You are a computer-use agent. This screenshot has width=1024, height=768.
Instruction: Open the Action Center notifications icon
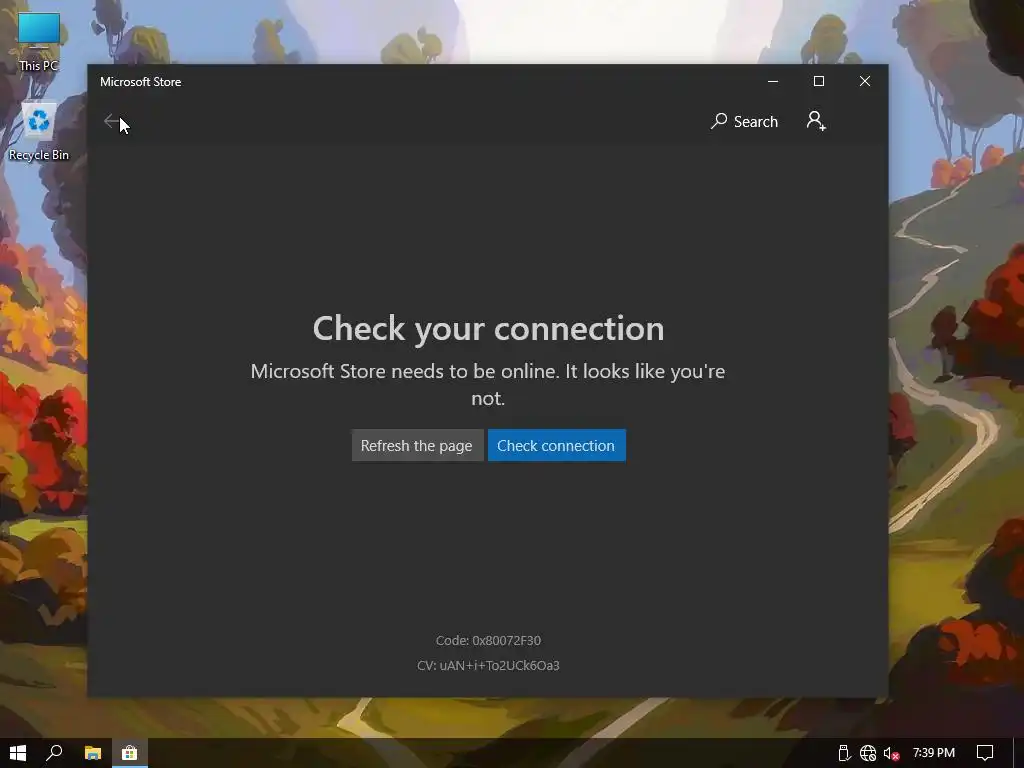tap(985, 753)
